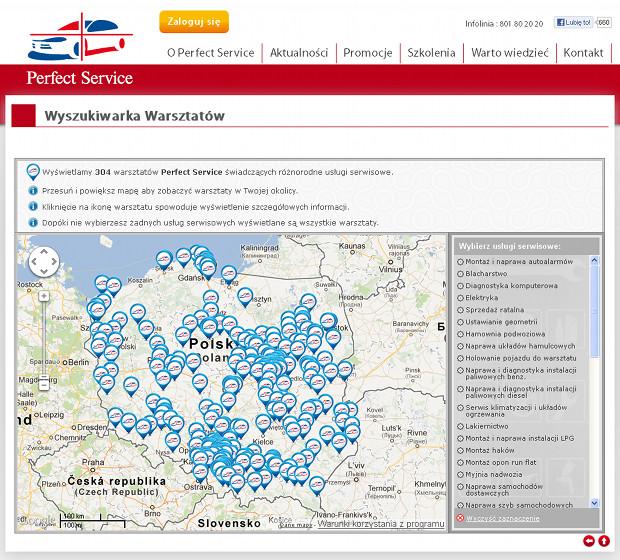Screen dimensions: 620x560
Task: Select Hamownia podwoziowa service option
Action: [x=501, y=334]
